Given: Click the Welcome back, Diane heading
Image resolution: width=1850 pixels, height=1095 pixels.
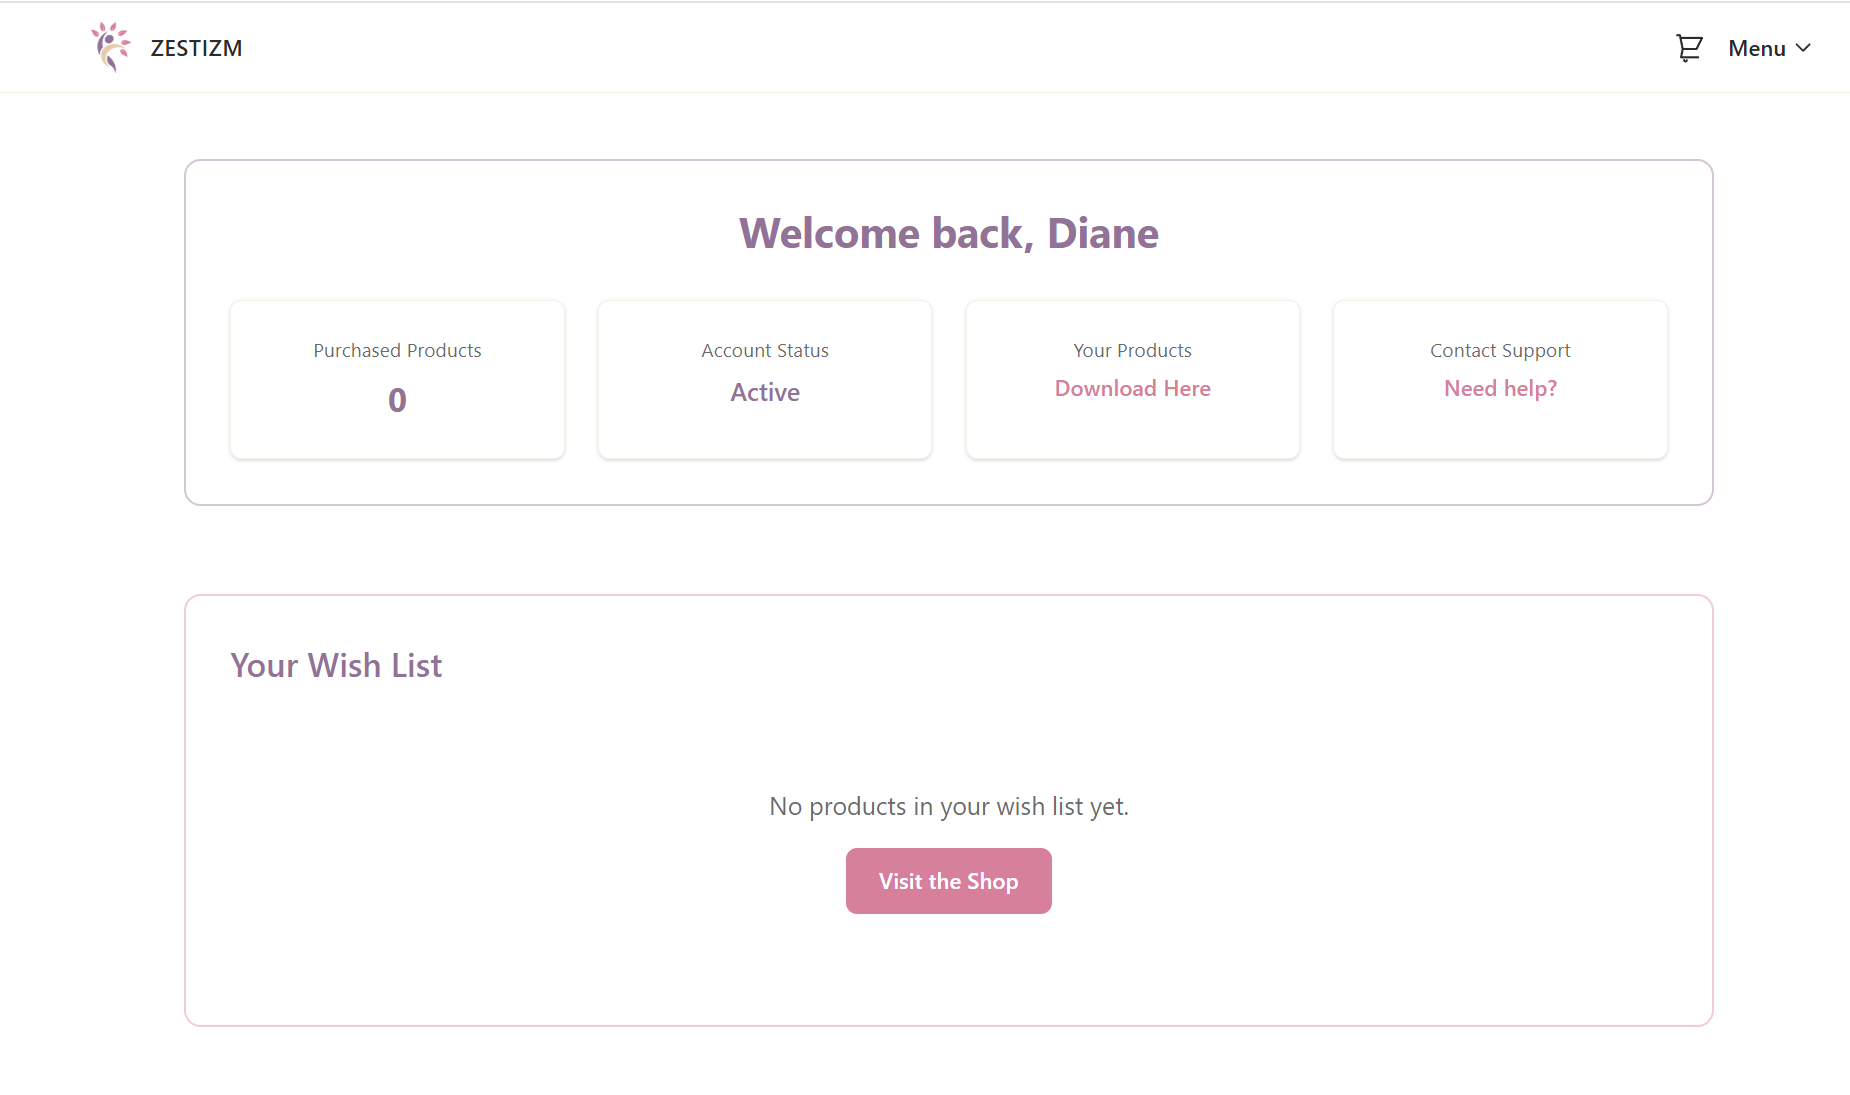Looking at the screenshot, I should coord(948,233).
